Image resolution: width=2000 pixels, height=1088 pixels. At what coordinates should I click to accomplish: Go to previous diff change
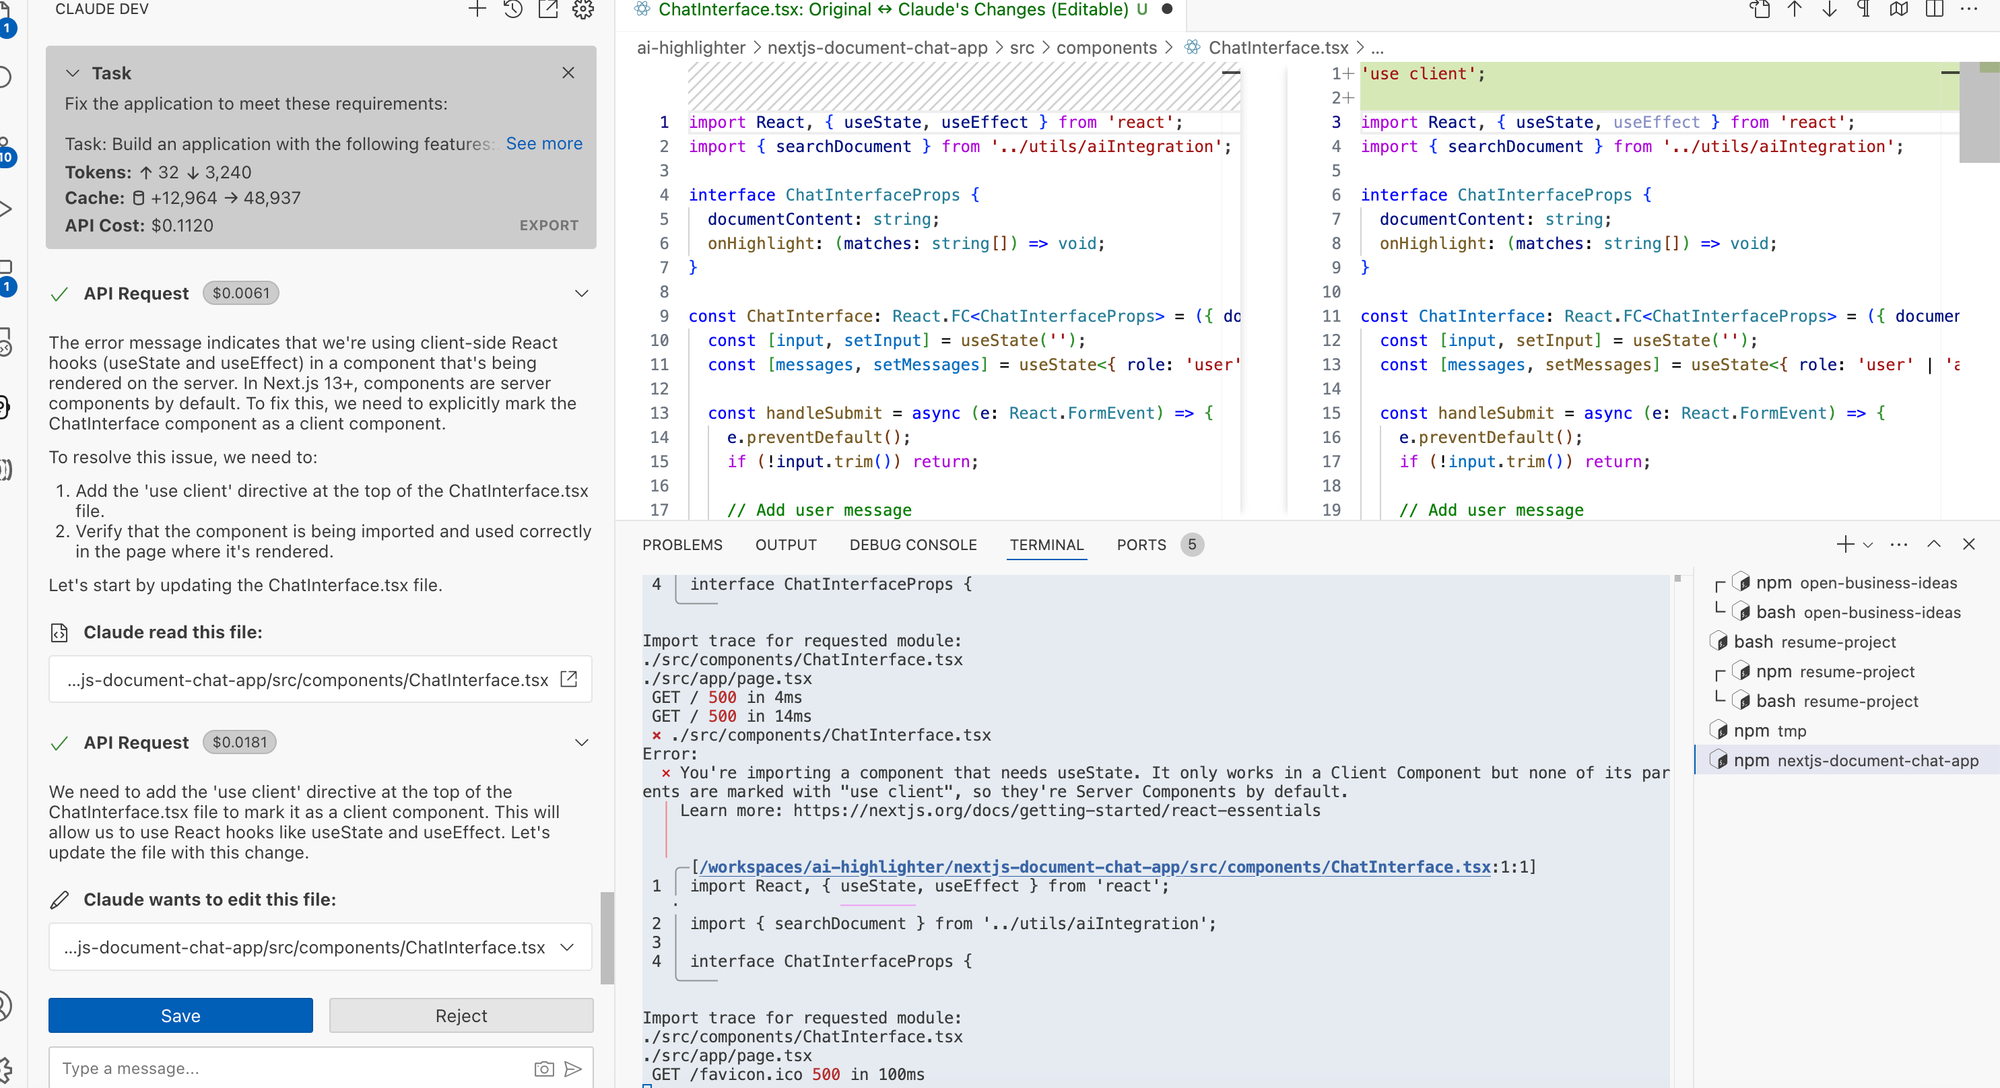1795,10
